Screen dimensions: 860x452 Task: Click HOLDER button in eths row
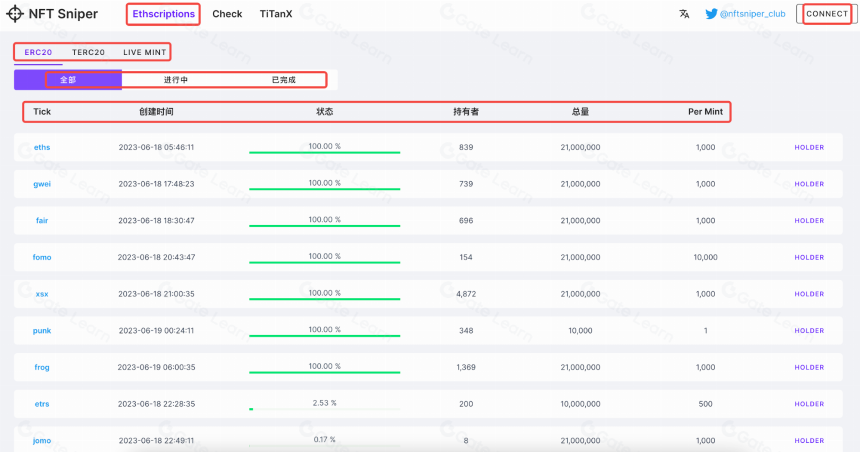(809, 148)
